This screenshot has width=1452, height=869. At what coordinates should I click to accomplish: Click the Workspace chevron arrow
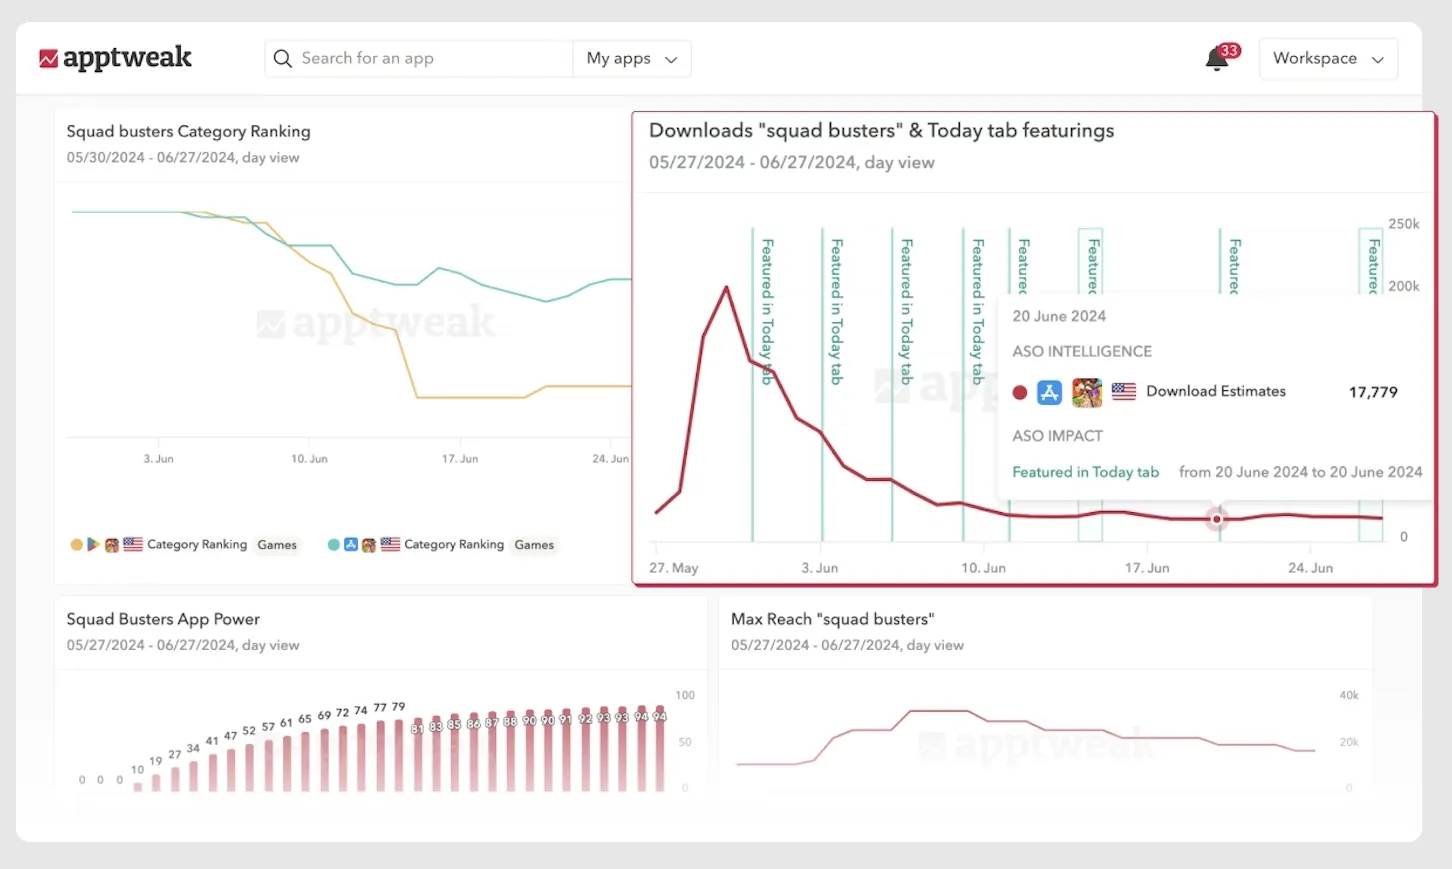(1378, 60)
